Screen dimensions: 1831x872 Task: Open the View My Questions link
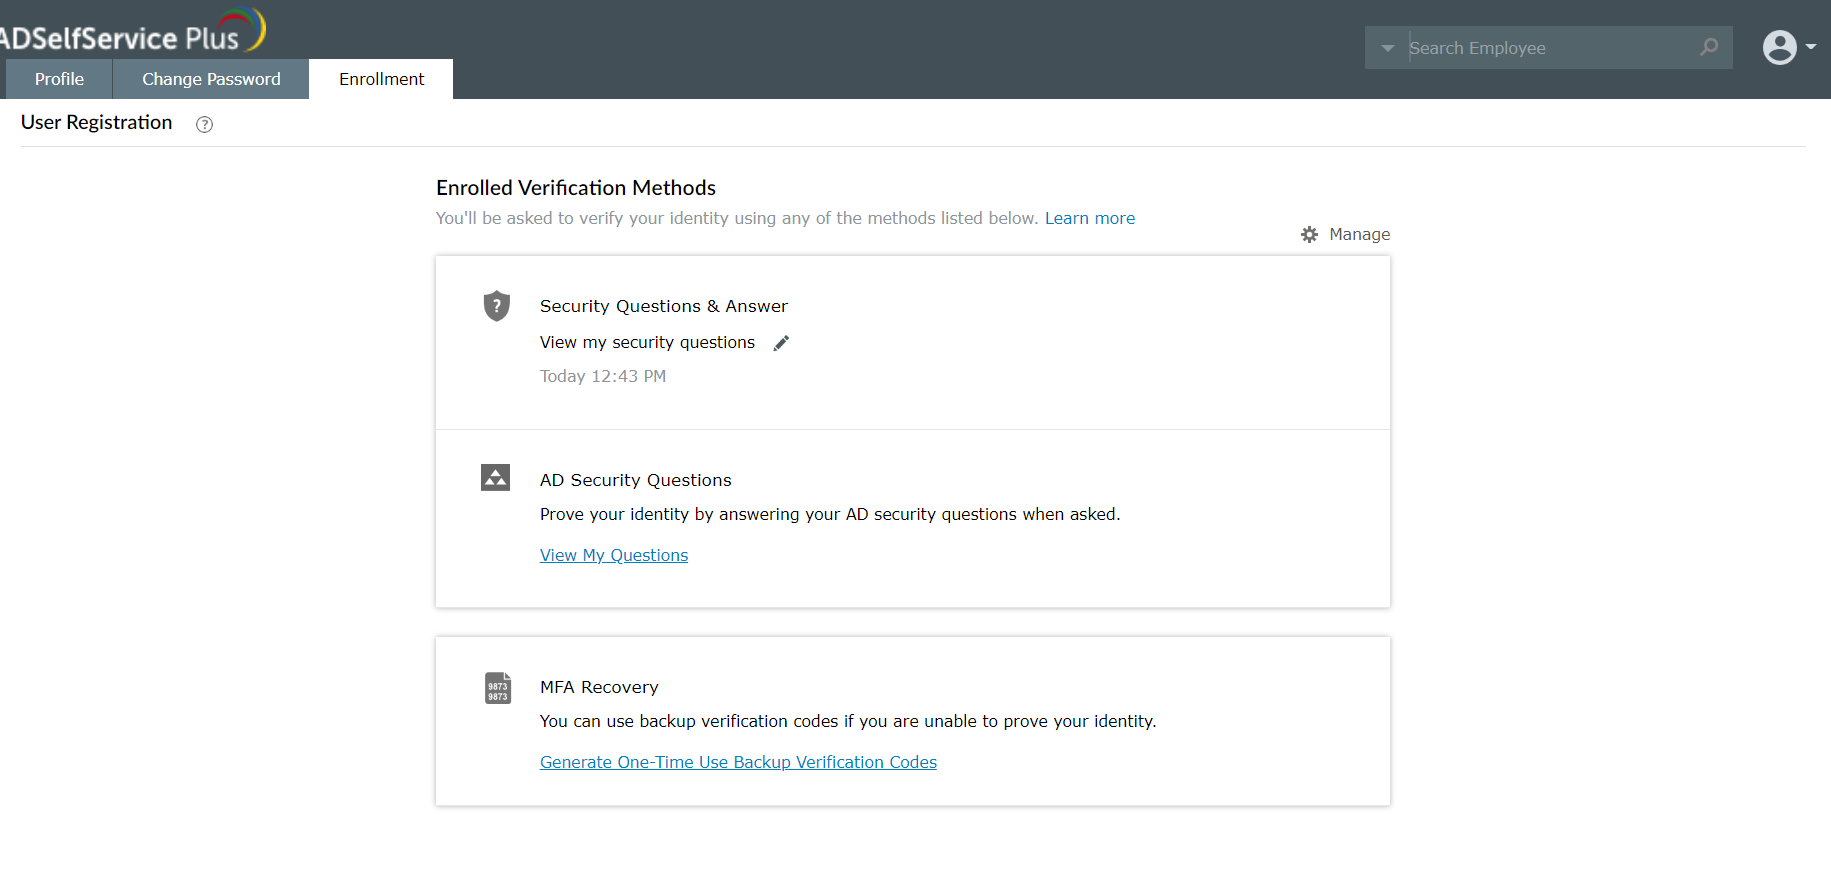[x=614, y=555]
